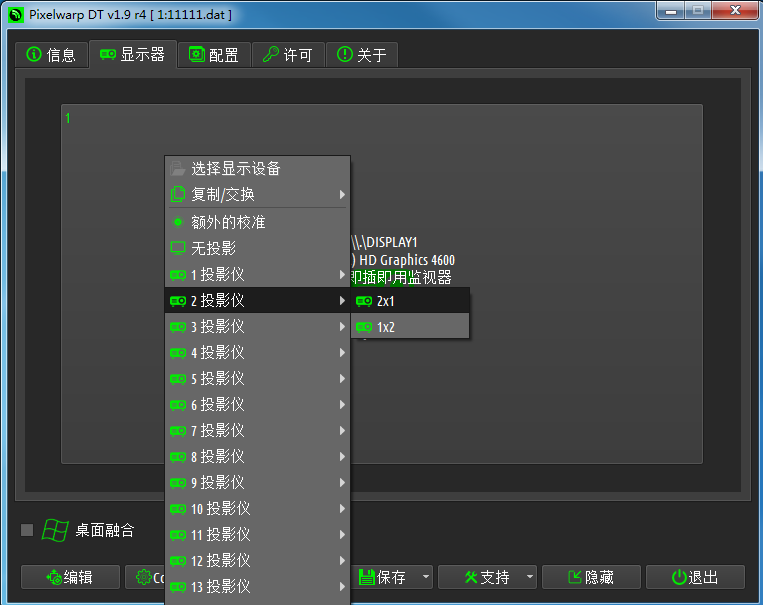Click the projector icon beside 2x1
763x605 pixels.
coord(364,301)
